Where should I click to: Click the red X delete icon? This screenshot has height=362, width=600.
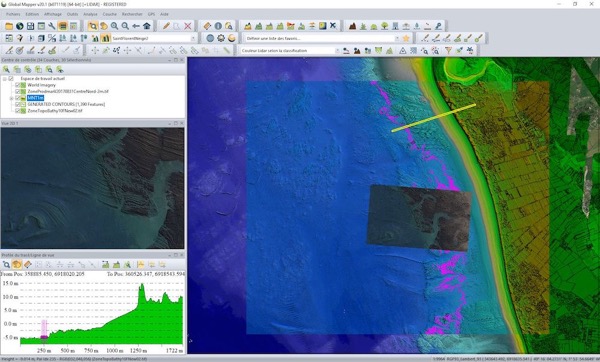188,26
